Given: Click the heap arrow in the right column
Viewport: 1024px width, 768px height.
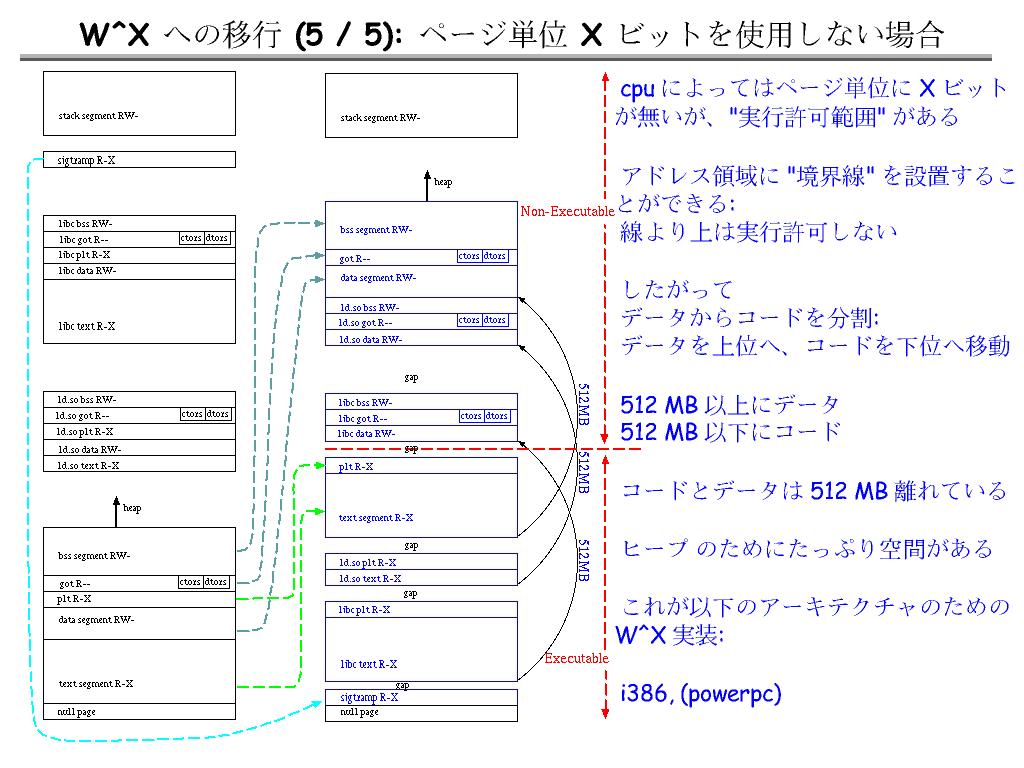Looking at the screenshot, I should coord(427,183).
